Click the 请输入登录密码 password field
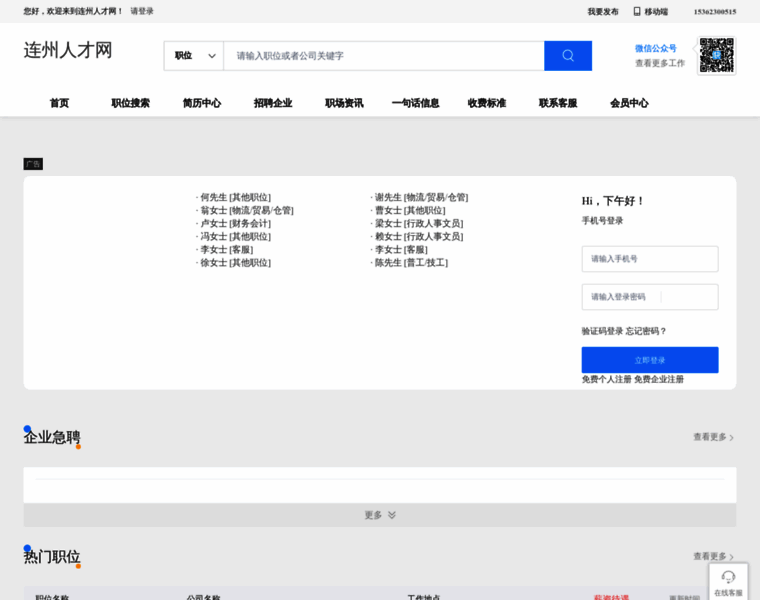The width and height of the screenshot is (760, 600). point(649,297)
